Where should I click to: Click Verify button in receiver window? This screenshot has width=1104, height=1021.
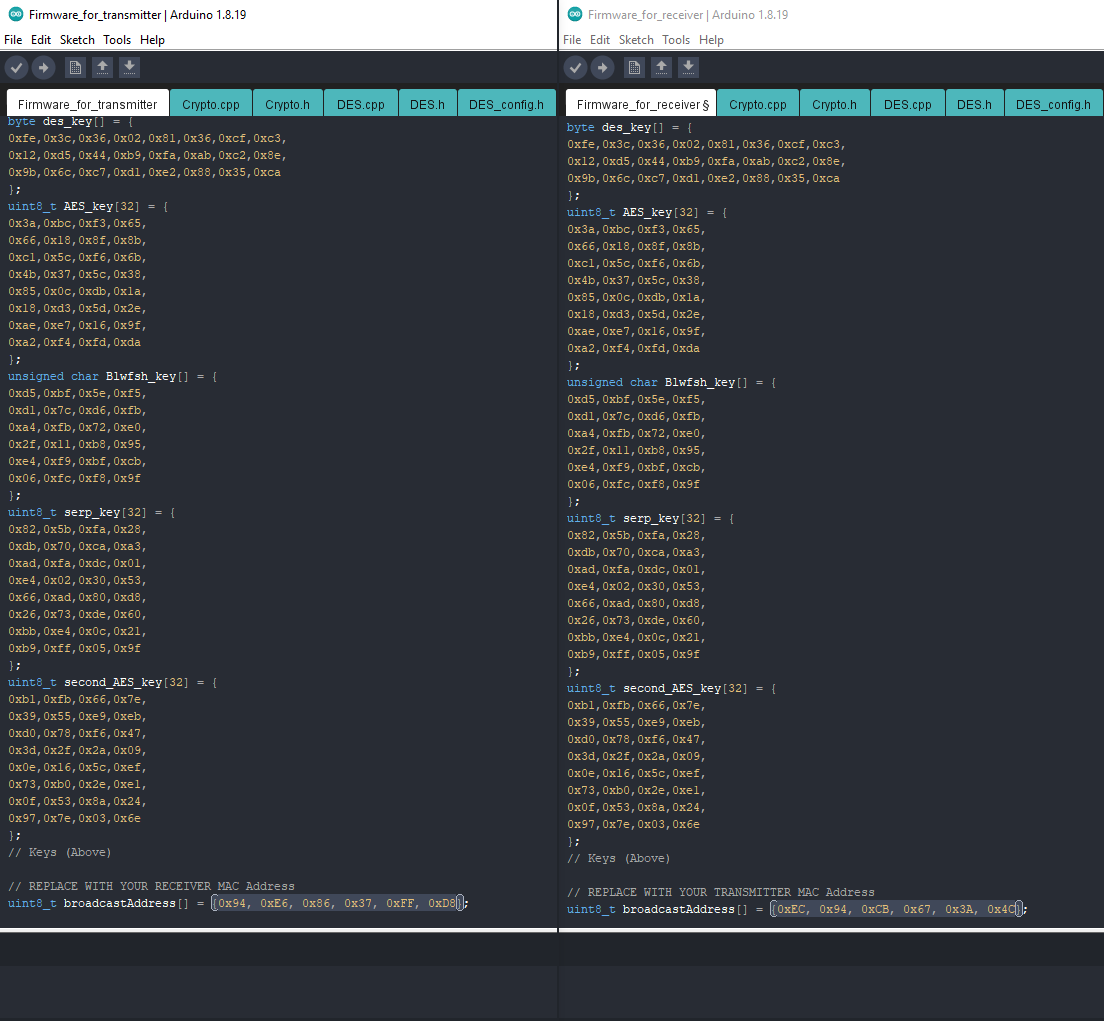coord(576,68)
